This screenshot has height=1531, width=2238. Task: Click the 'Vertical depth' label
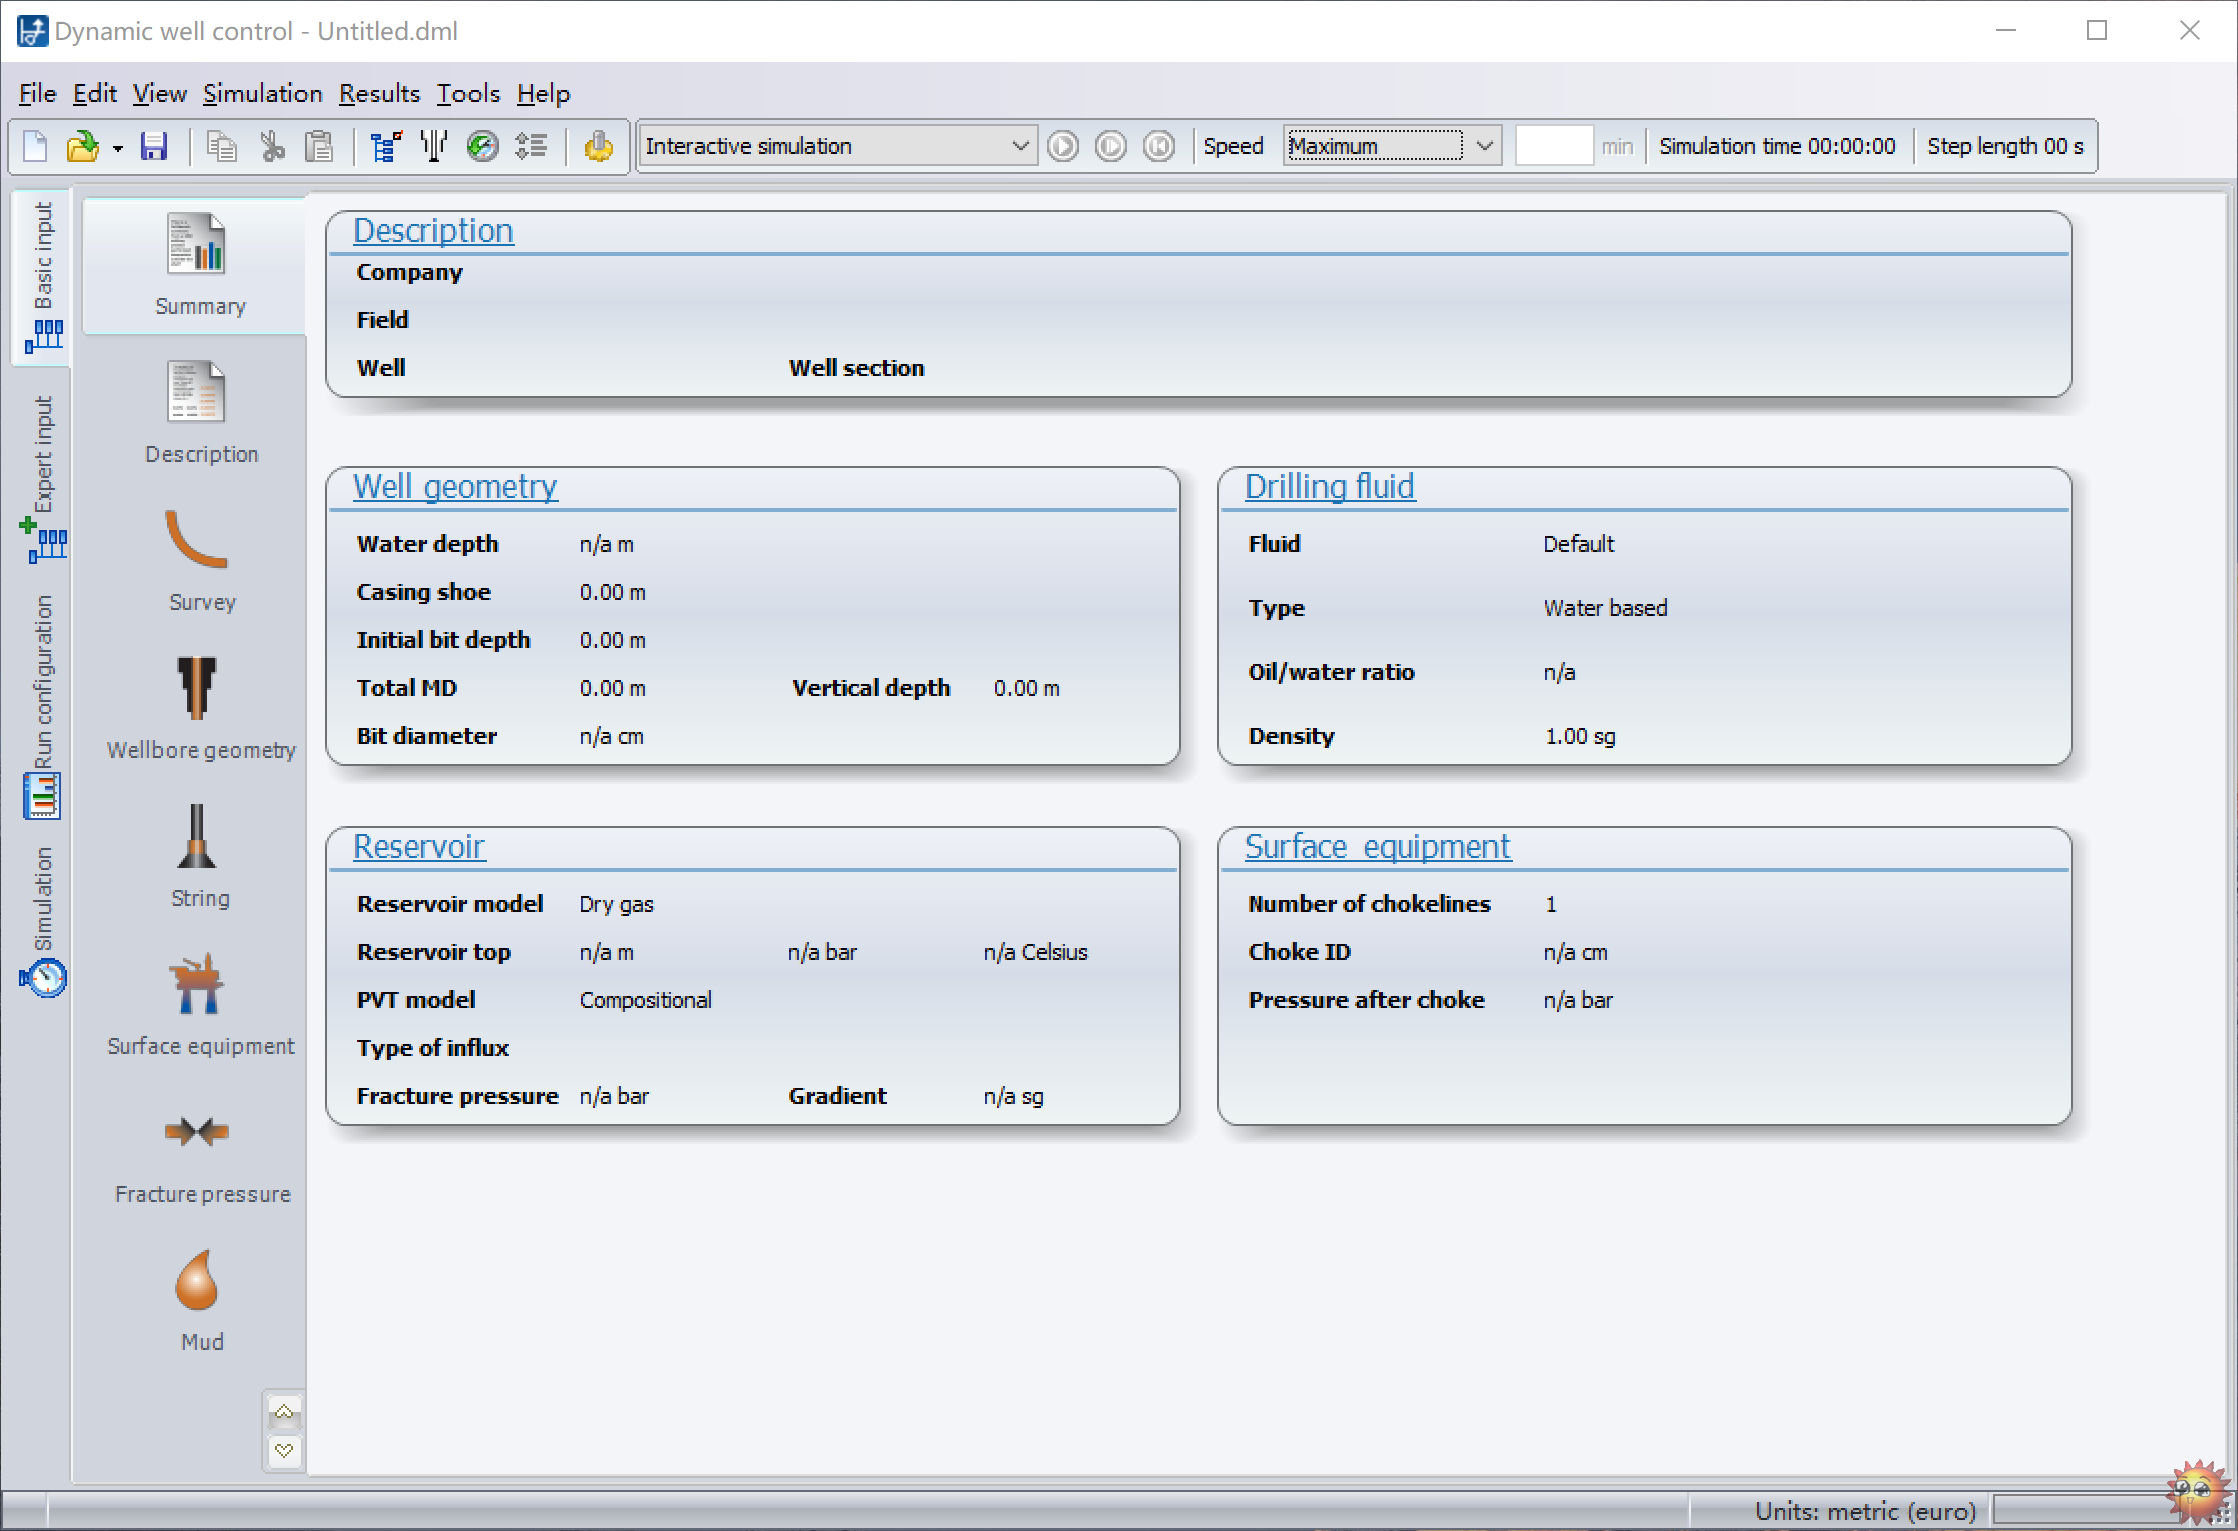(x=871, y=688)
